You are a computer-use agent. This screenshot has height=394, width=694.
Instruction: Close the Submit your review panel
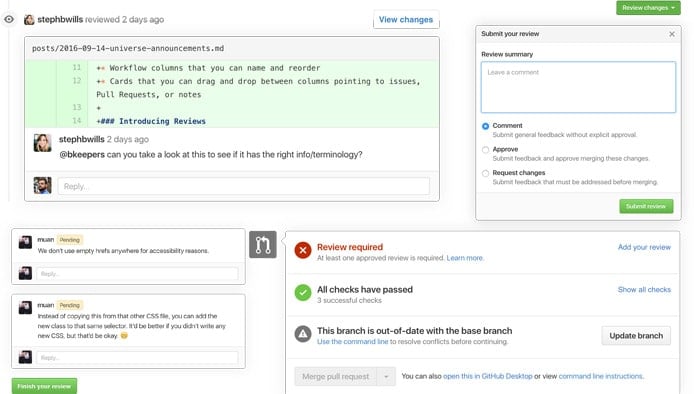point(672,34)
